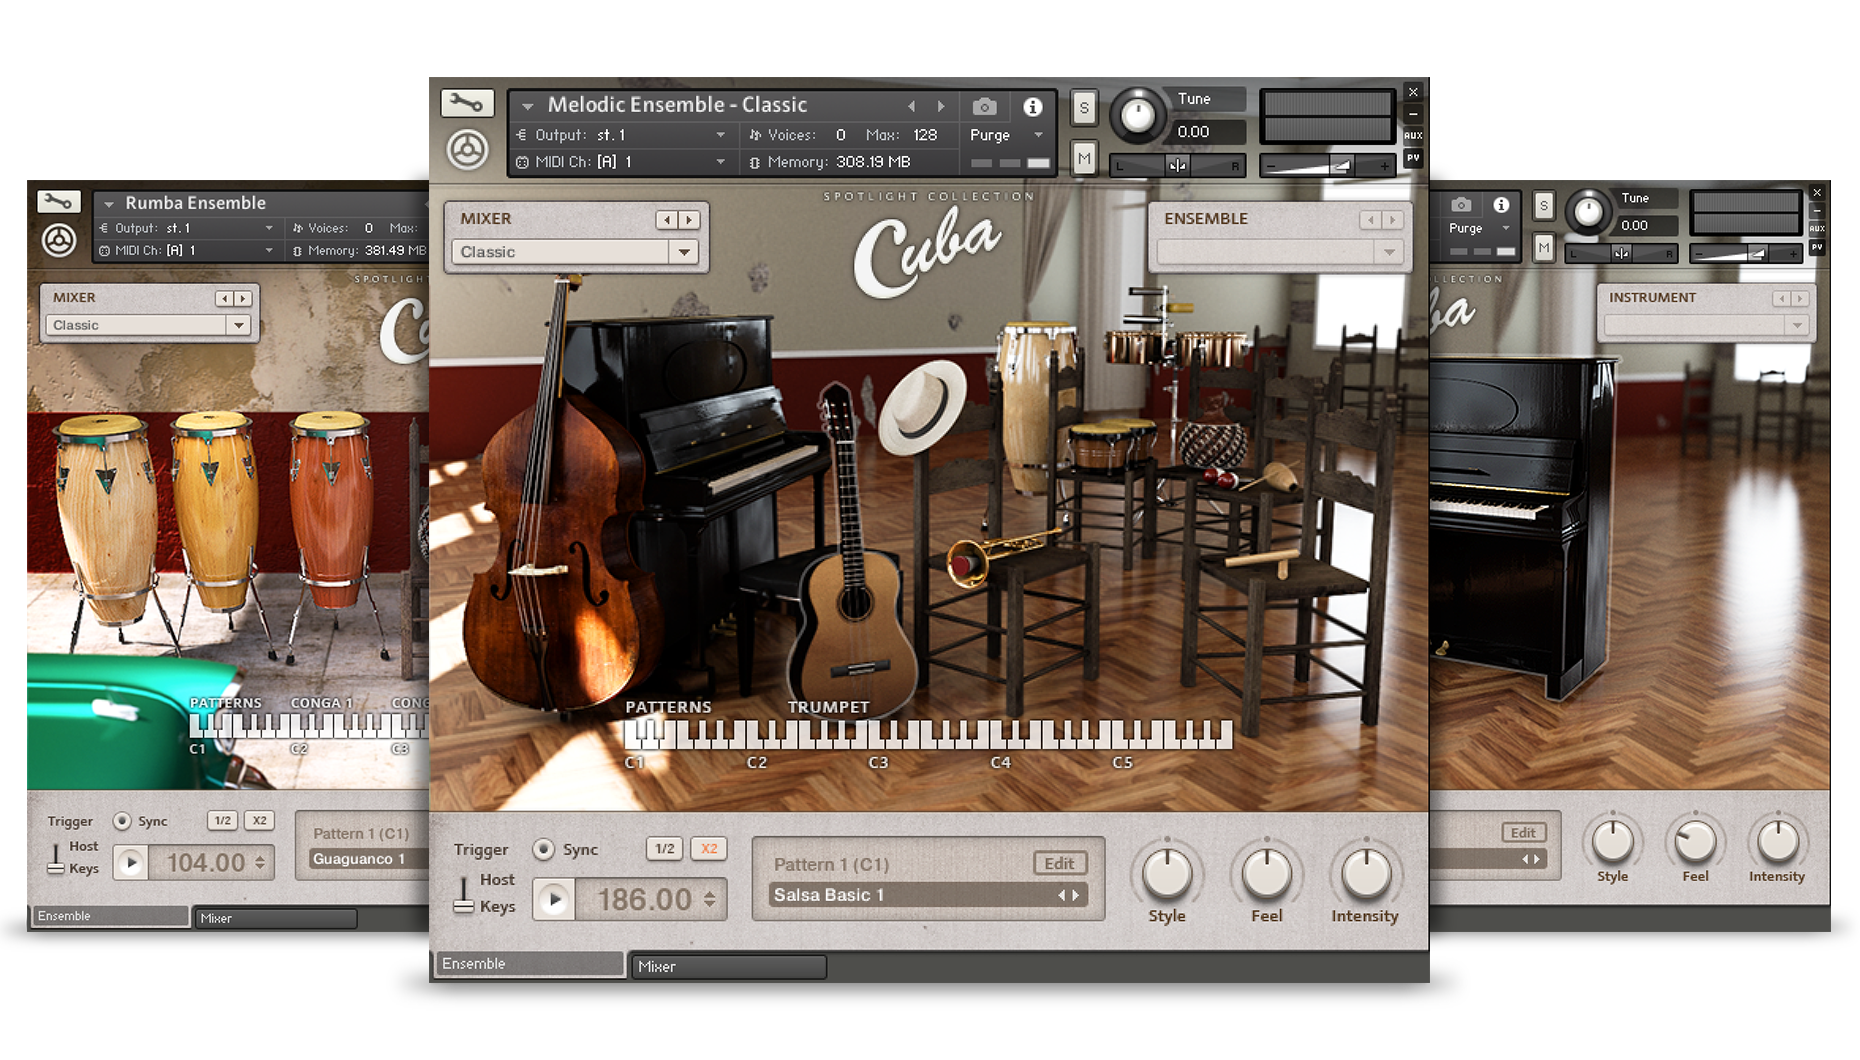The height and width of the screenshot is (1060, 1860).
Task: Click Edit for Pattern 1 in Melodic Ensemble window
Action: point(1059,864)
